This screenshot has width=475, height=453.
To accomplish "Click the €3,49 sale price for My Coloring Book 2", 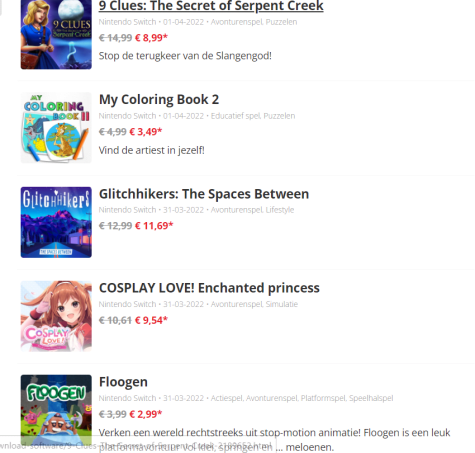I will (x=146, y=132).
